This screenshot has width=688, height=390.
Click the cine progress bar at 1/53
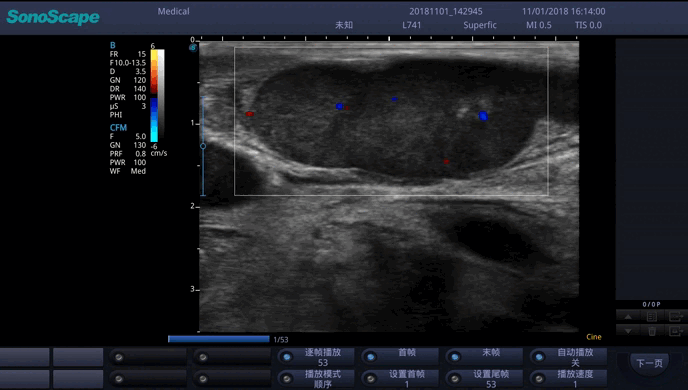[219, 339]
